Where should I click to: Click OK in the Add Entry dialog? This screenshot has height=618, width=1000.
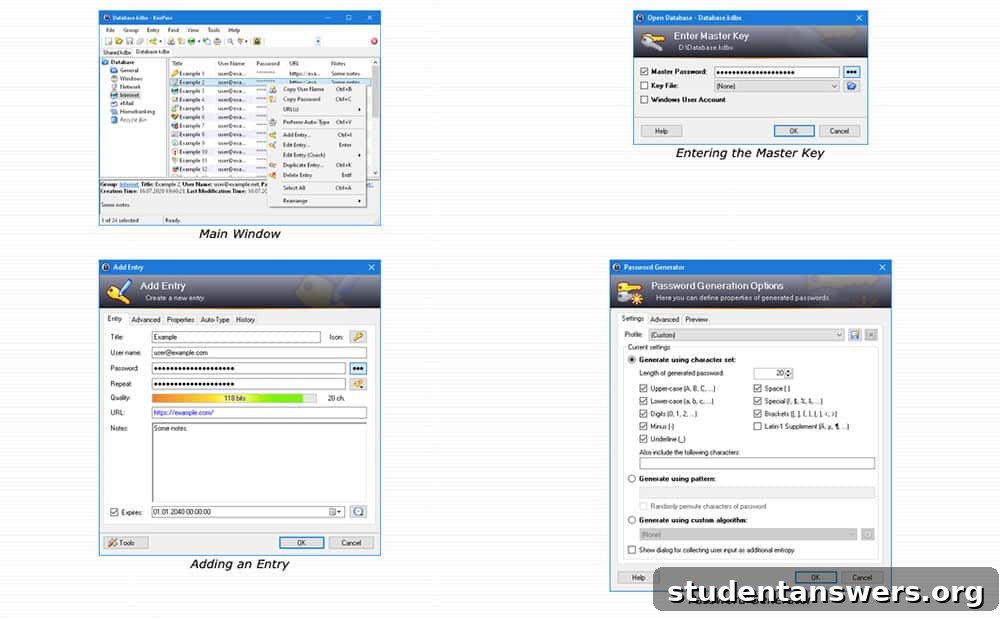point(302,543)
